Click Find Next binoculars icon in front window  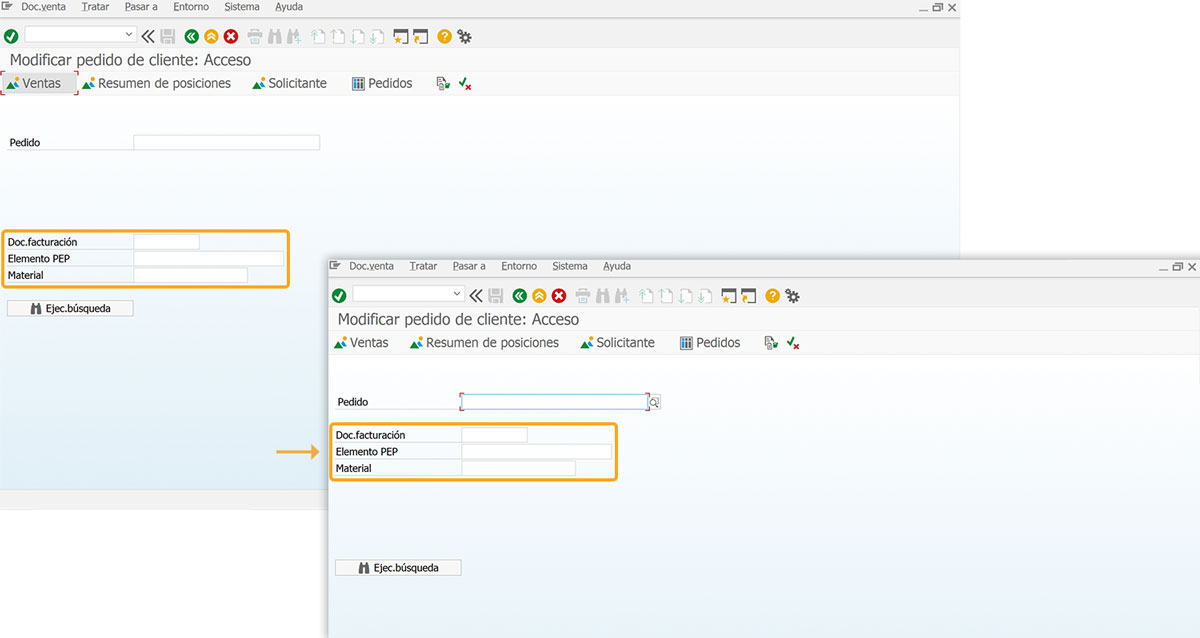coord(622,296)
